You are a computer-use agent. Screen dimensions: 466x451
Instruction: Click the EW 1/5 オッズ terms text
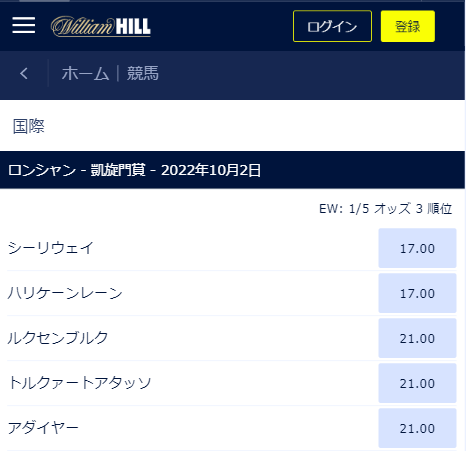386,209
